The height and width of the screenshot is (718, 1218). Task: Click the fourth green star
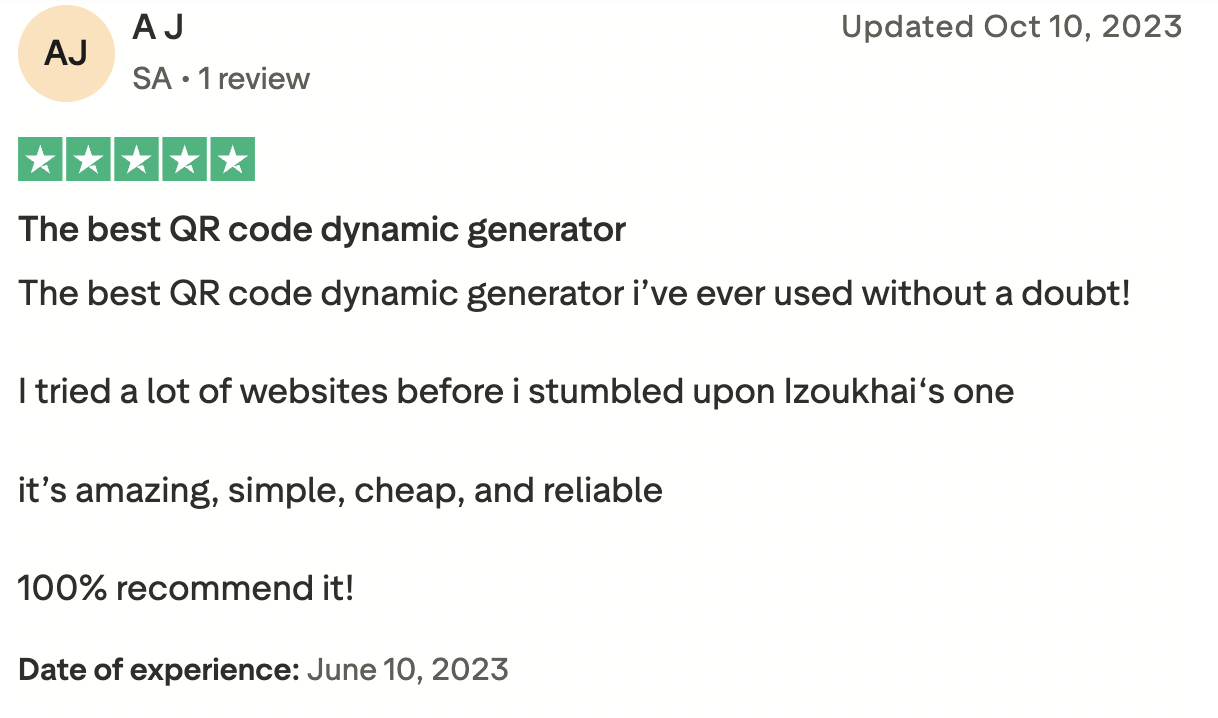(185, 160)
